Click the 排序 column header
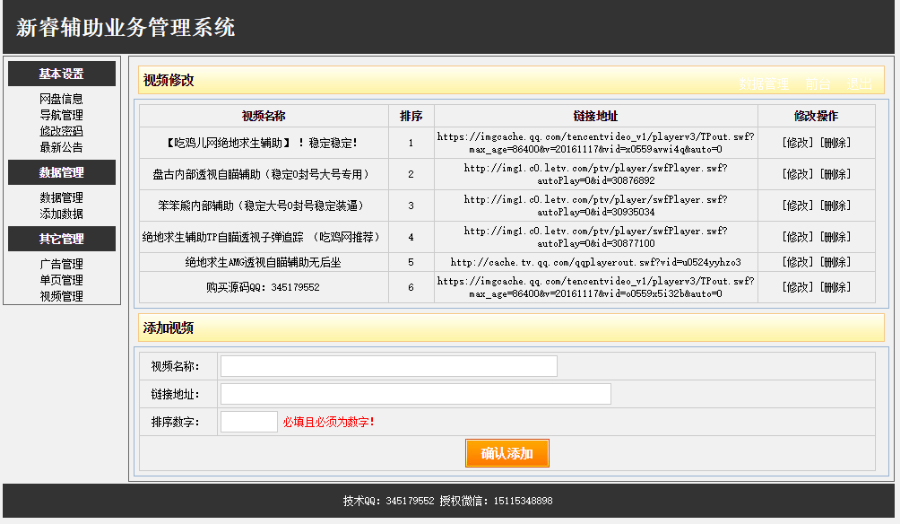 [x=411, y=116]
